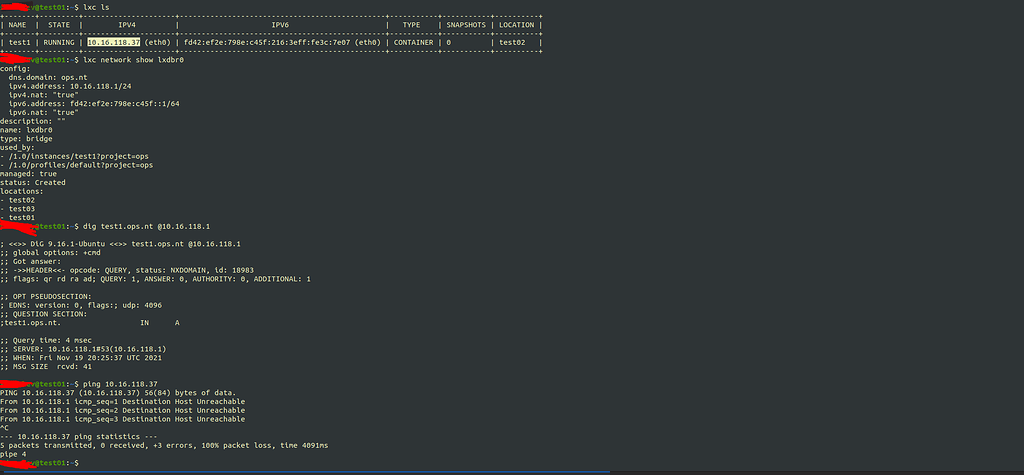The height and width of the screenshot is (475, 1024).
Task: Click the 'lxc network show lxdbr0' command
Action: click(x=135, y=59)
